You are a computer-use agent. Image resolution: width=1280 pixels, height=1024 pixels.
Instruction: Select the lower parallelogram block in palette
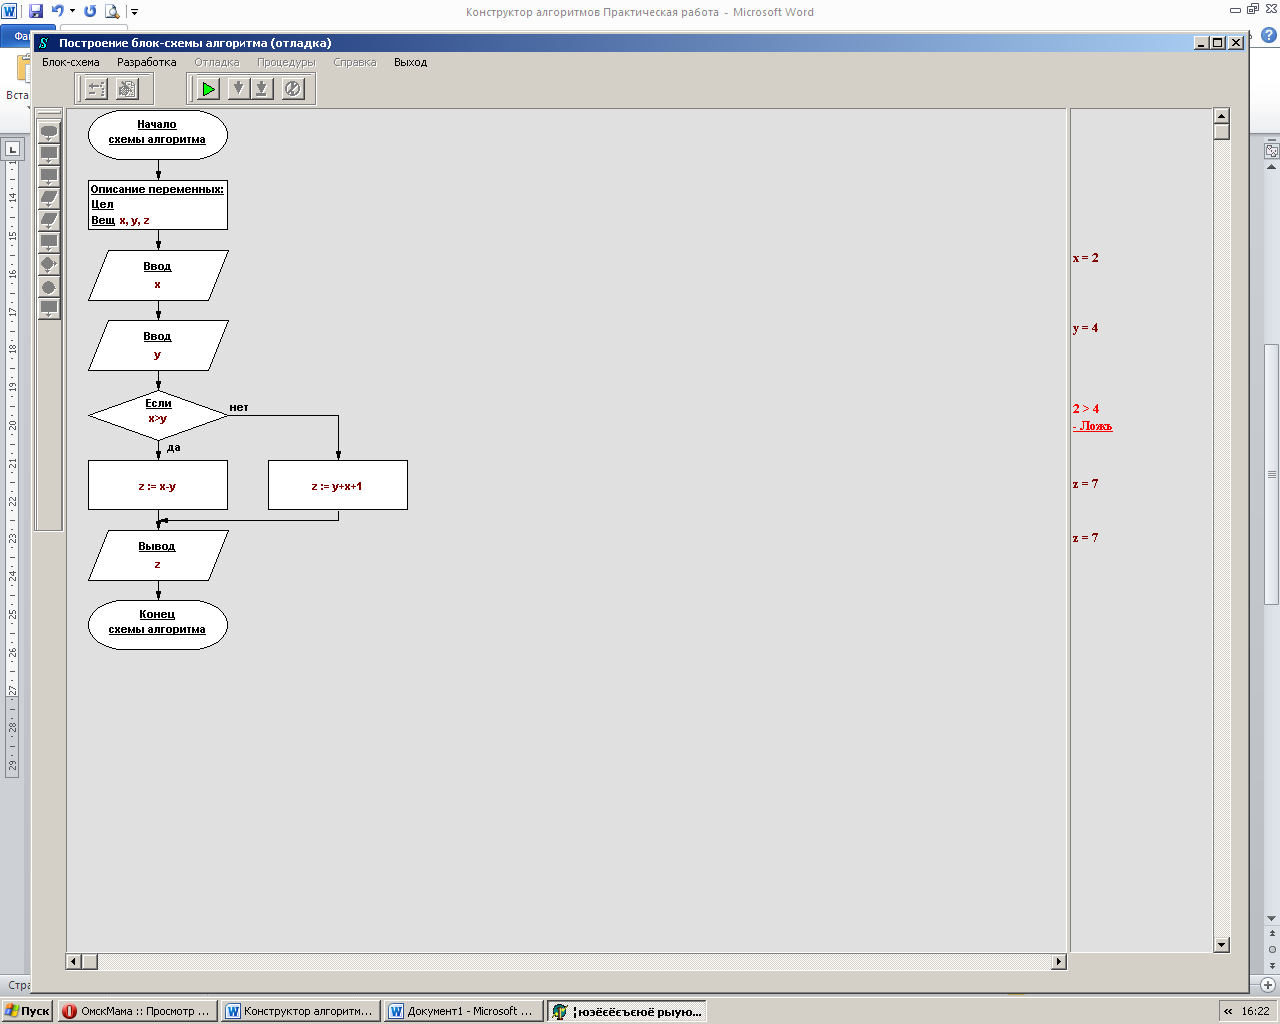tap(49, 220)
